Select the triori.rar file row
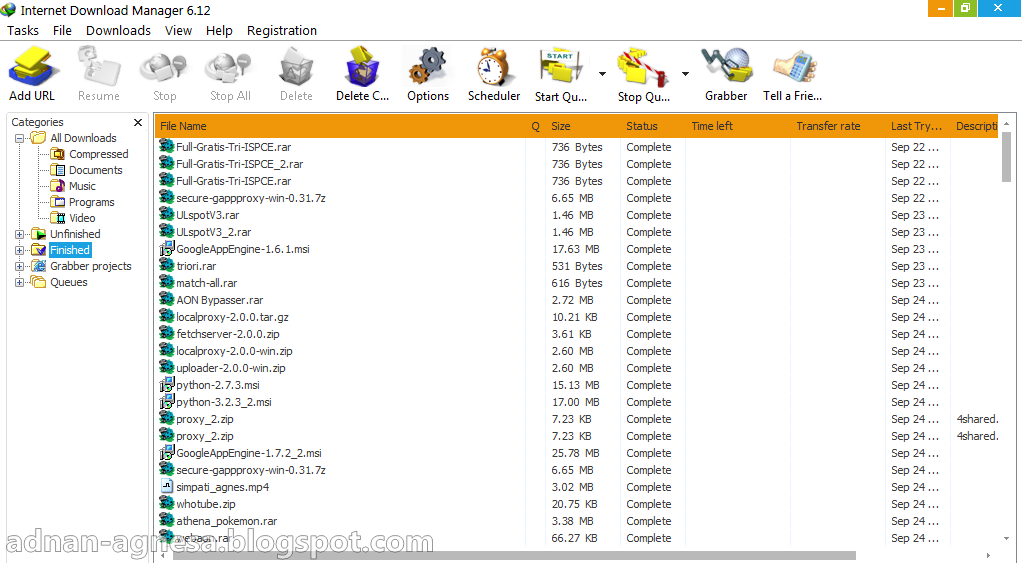 tap(576, 266)
